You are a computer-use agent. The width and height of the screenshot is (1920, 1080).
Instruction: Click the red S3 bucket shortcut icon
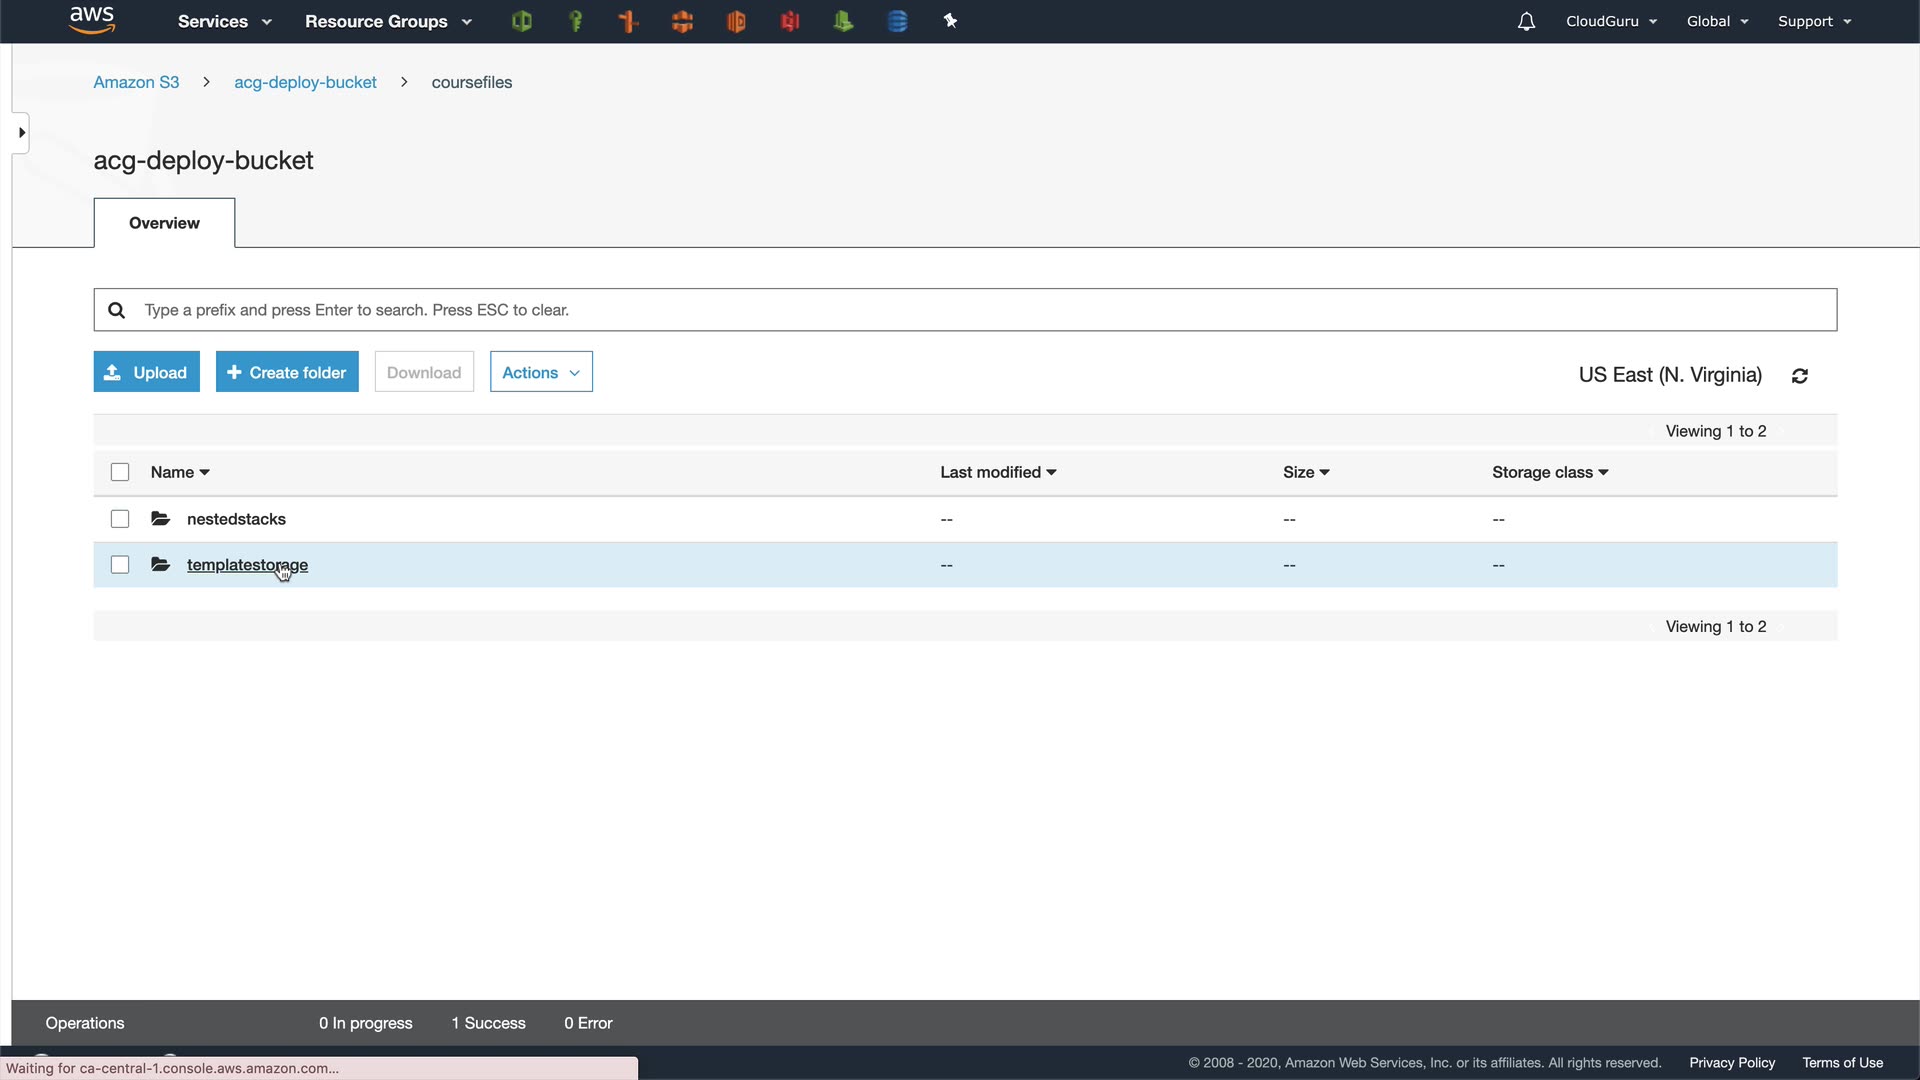click(790, 21)
